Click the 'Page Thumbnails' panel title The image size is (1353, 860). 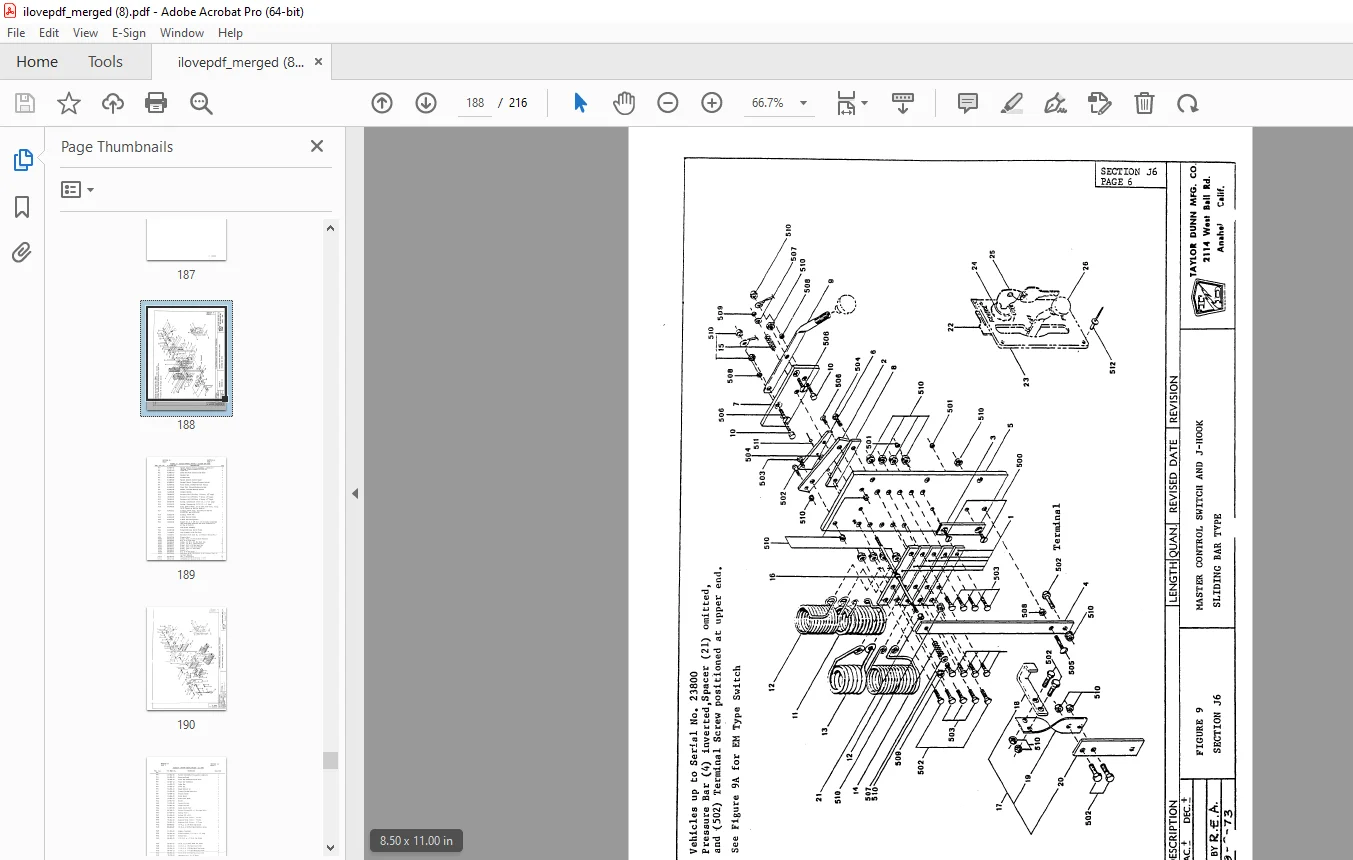click(x=117, y=147)
